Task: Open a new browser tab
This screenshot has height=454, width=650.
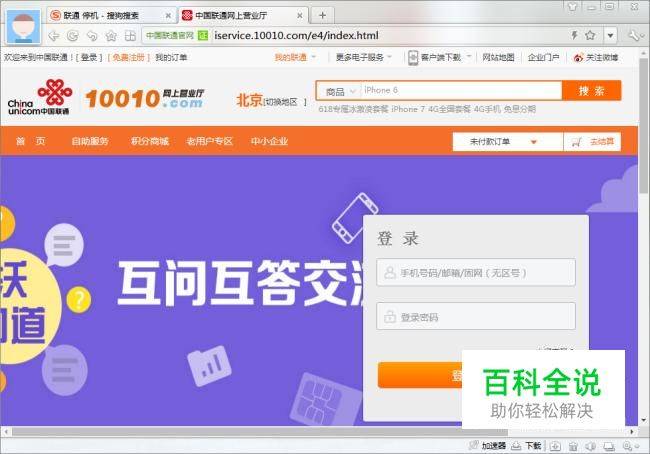Action: 323,16
